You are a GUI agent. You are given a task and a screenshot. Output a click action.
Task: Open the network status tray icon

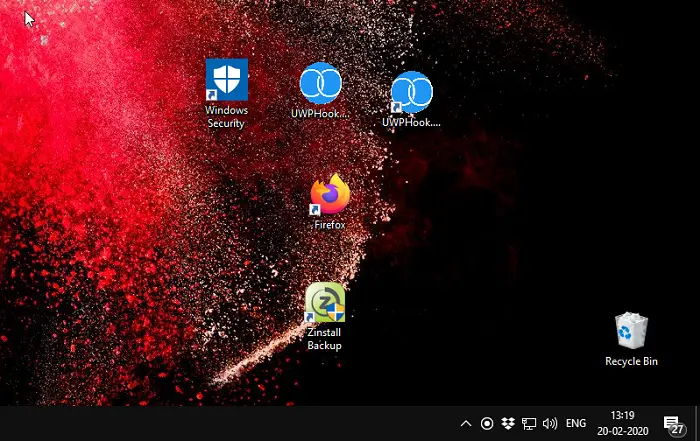pos(529,423)
